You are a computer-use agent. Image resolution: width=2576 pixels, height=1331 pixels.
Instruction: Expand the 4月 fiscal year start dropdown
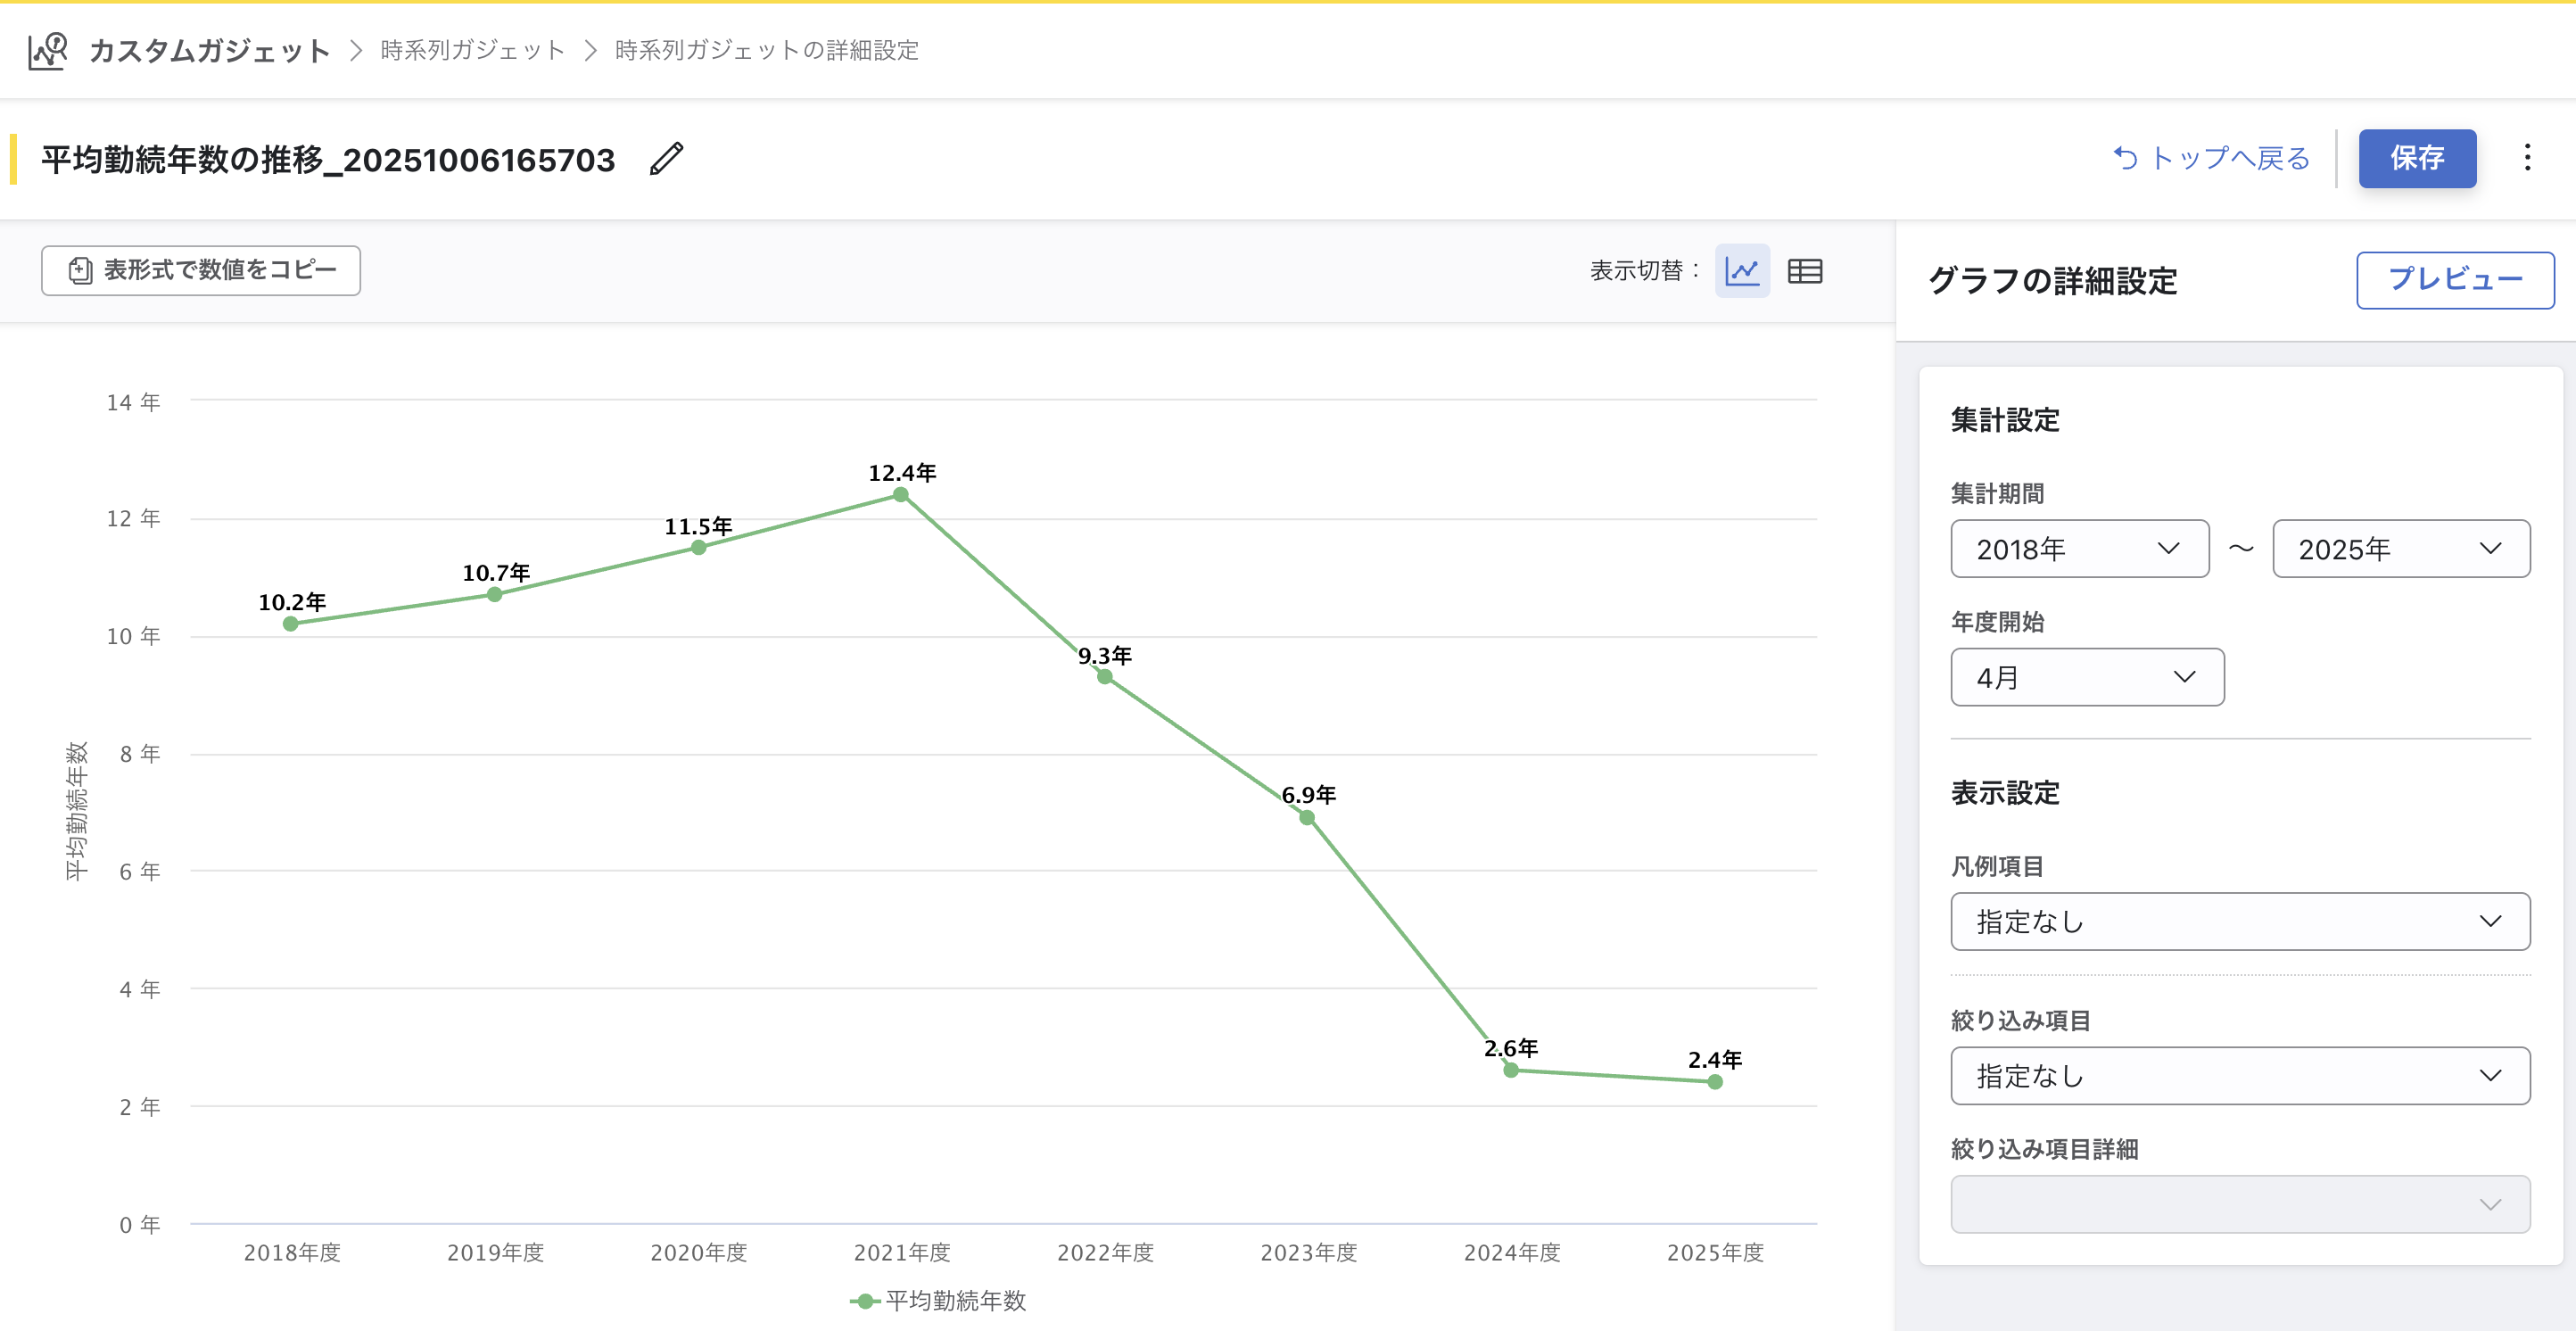(x=2086, y=677)
